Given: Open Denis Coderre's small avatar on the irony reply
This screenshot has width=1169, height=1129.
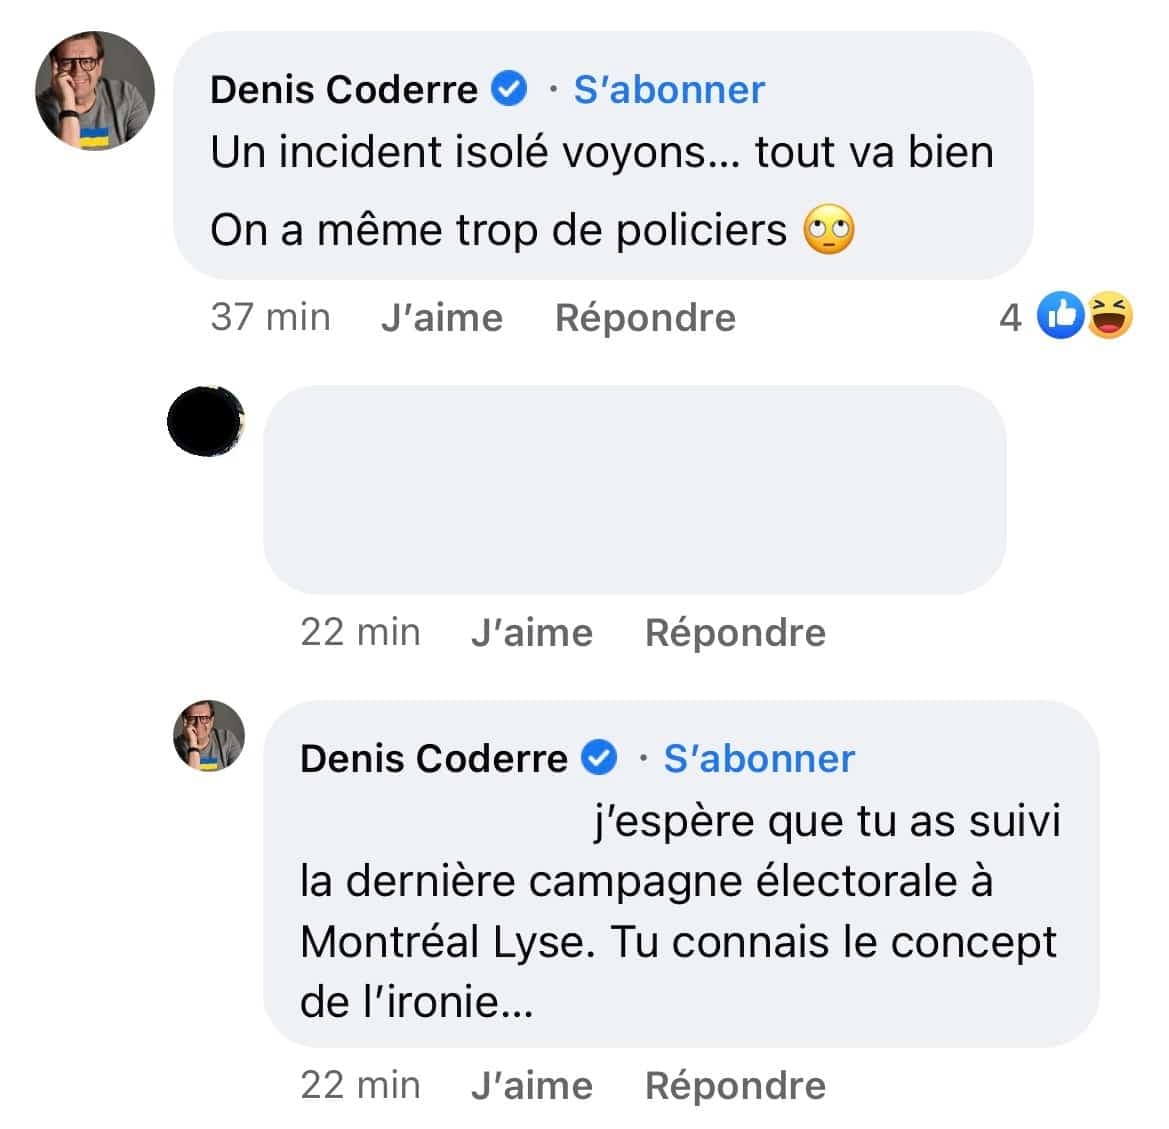Looking at the screenshot, I should [210, 736].
